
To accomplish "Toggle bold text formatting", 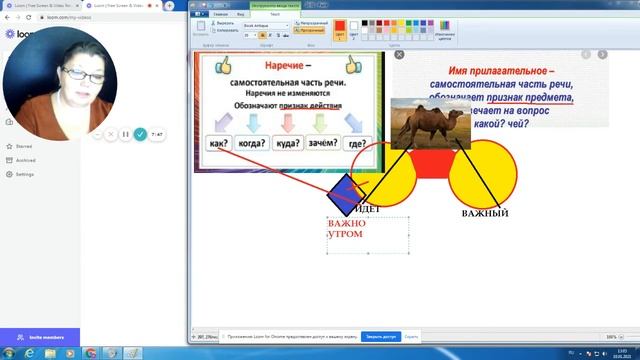I will point(262,36).
